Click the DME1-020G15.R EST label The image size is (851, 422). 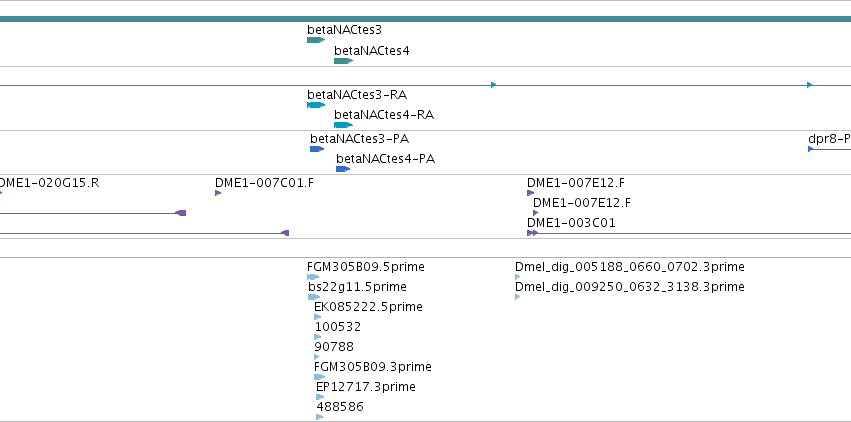tap(49, 183)
